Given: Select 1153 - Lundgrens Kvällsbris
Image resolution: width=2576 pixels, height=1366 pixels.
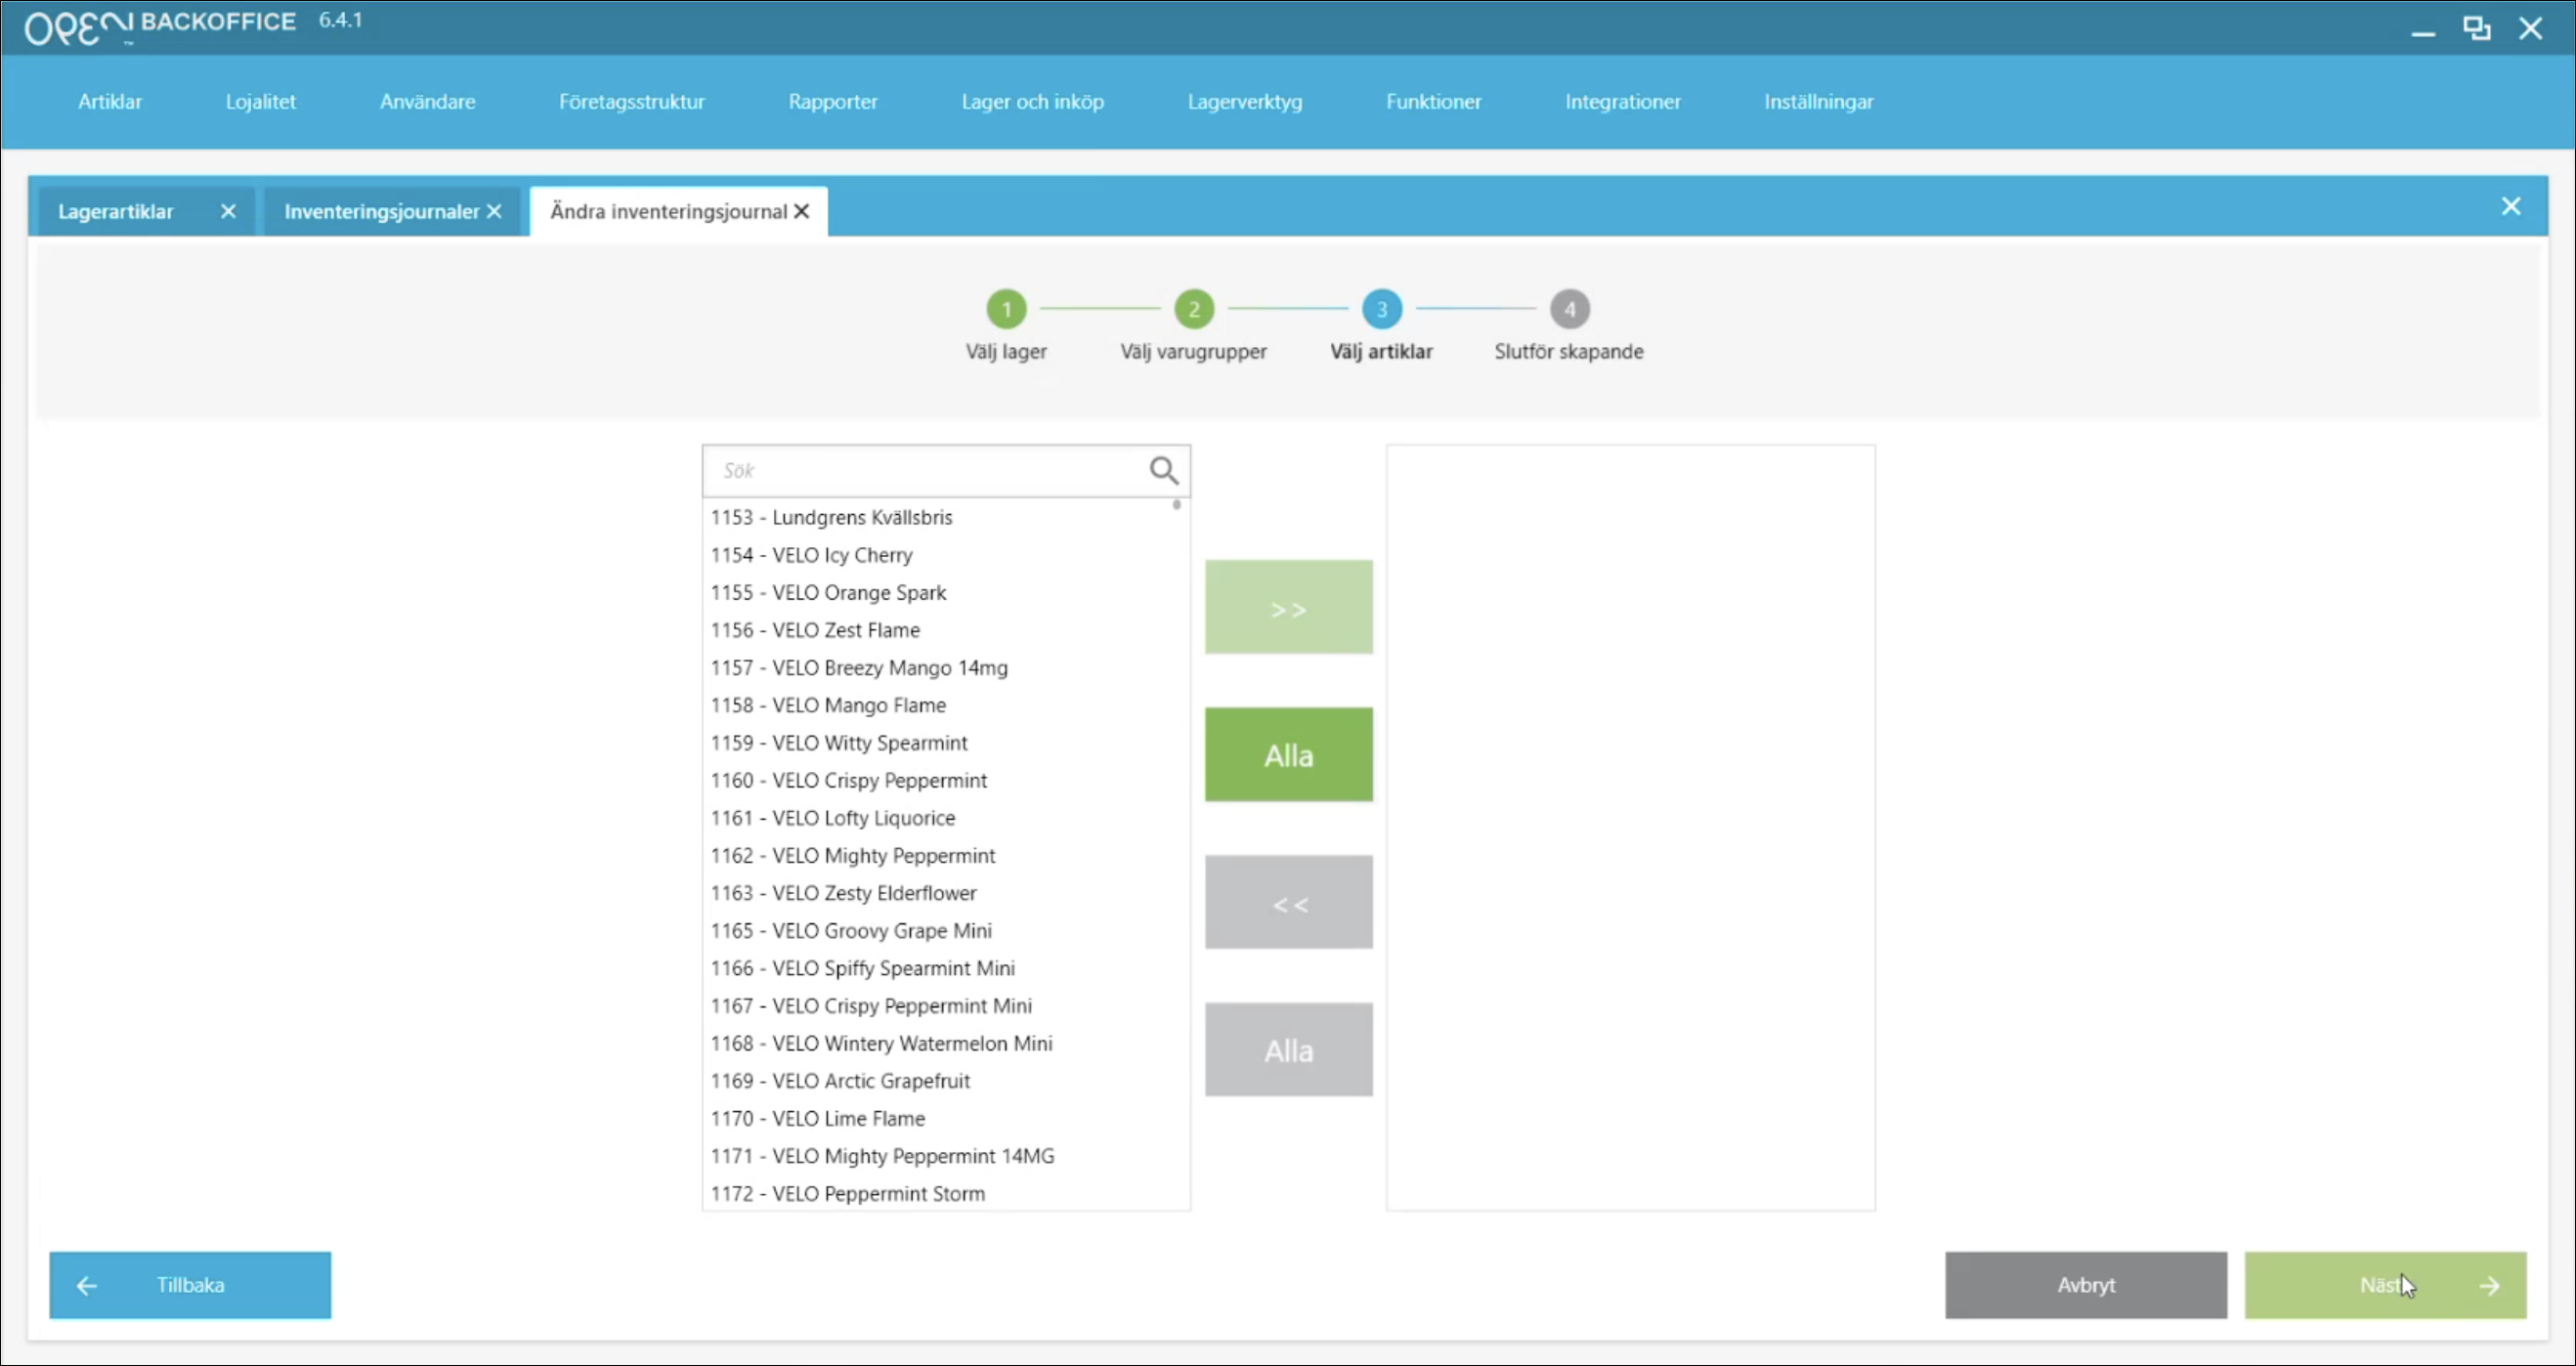Looking at the screenshot, I should tap(945, 517).
